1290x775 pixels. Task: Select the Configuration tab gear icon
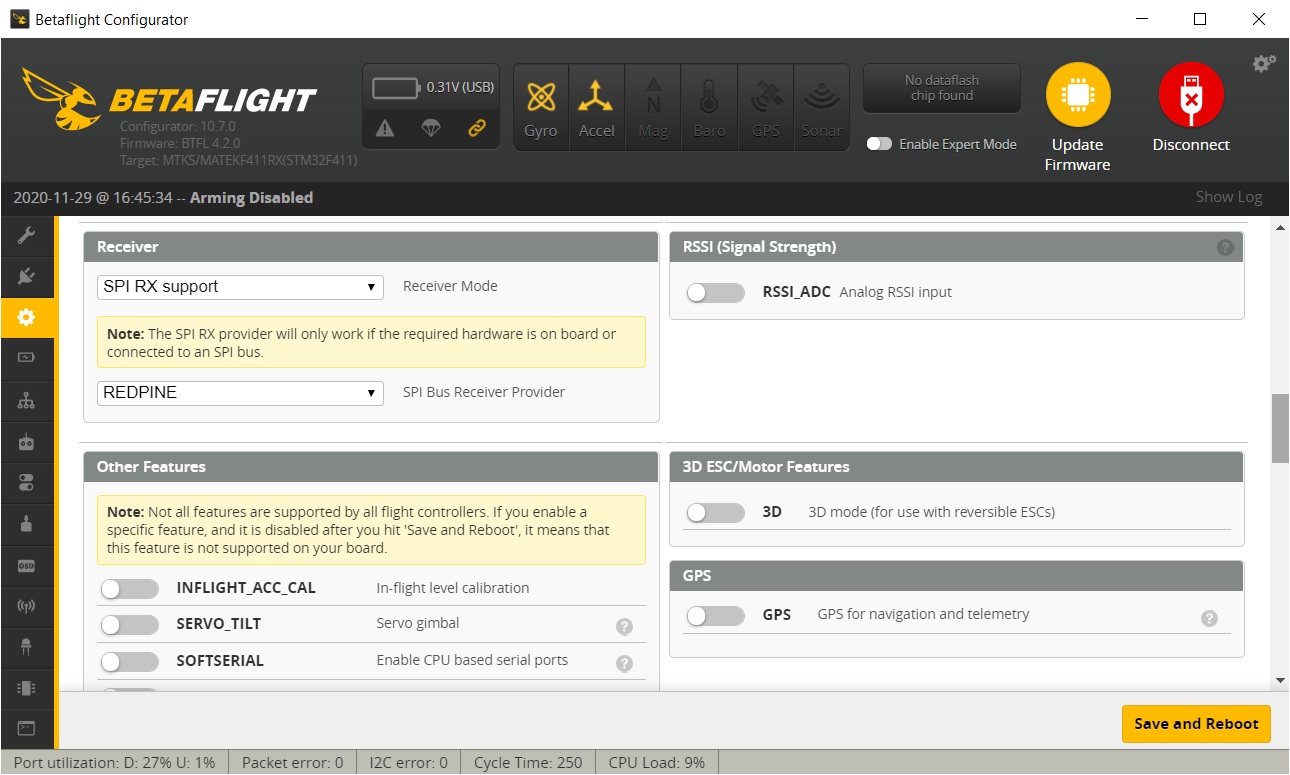coord(27,317)
